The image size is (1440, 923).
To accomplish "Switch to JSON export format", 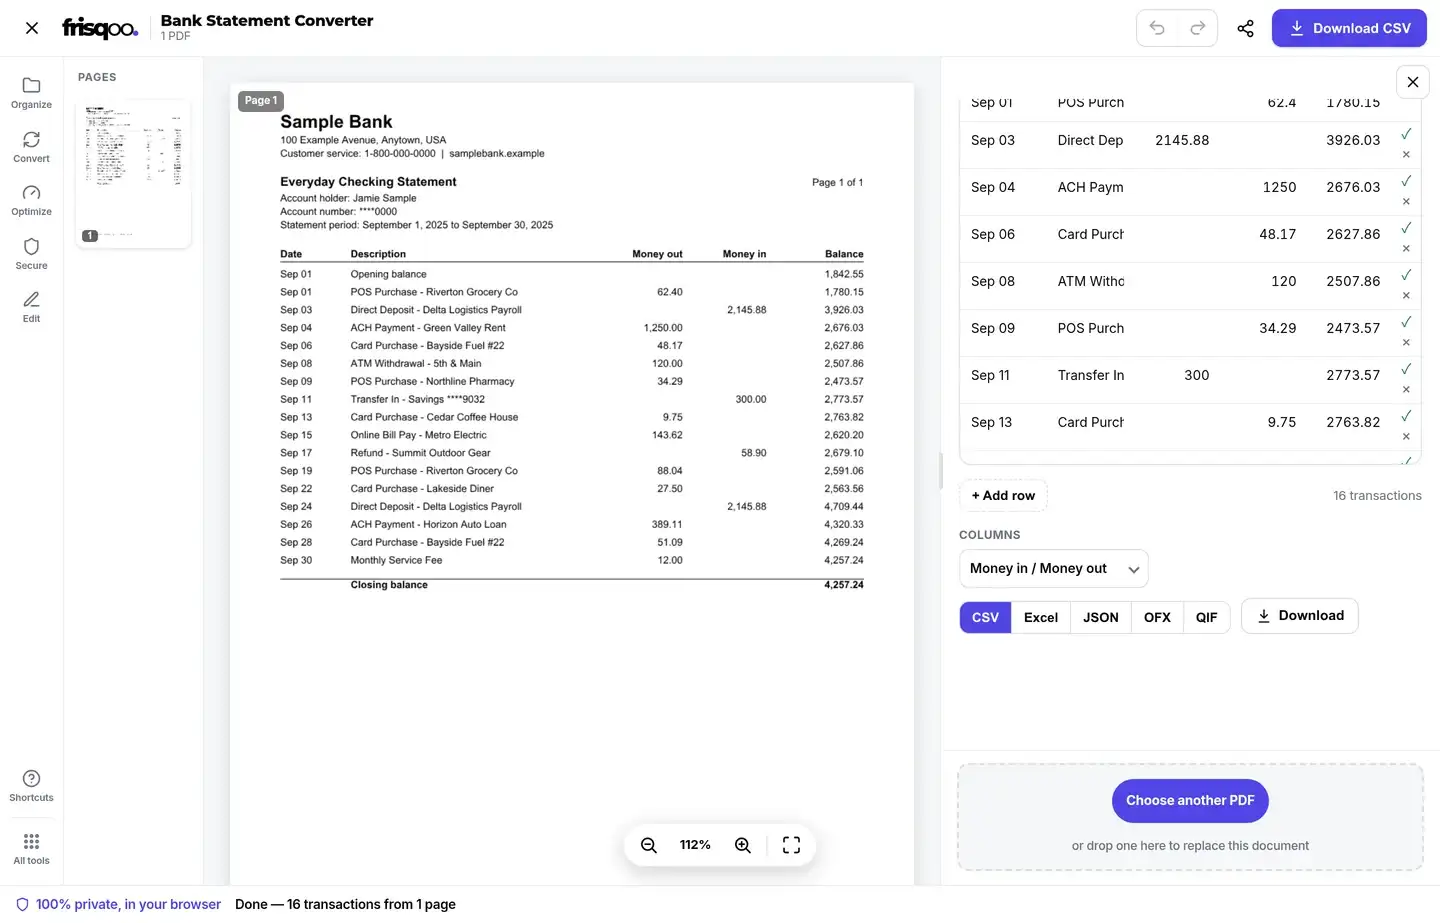I will 1101,617.
